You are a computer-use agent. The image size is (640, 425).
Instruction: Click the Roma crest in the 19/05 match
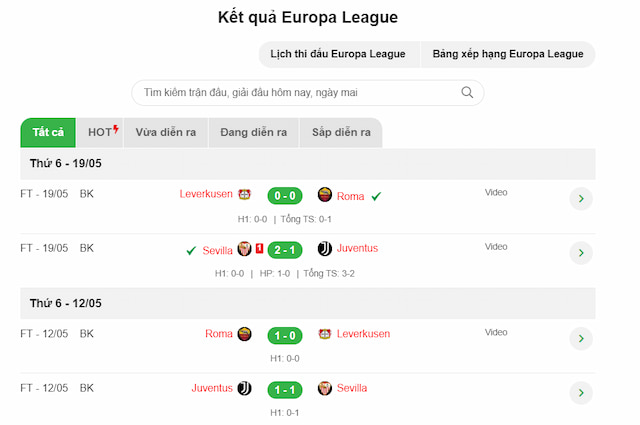tap(324, 195)
